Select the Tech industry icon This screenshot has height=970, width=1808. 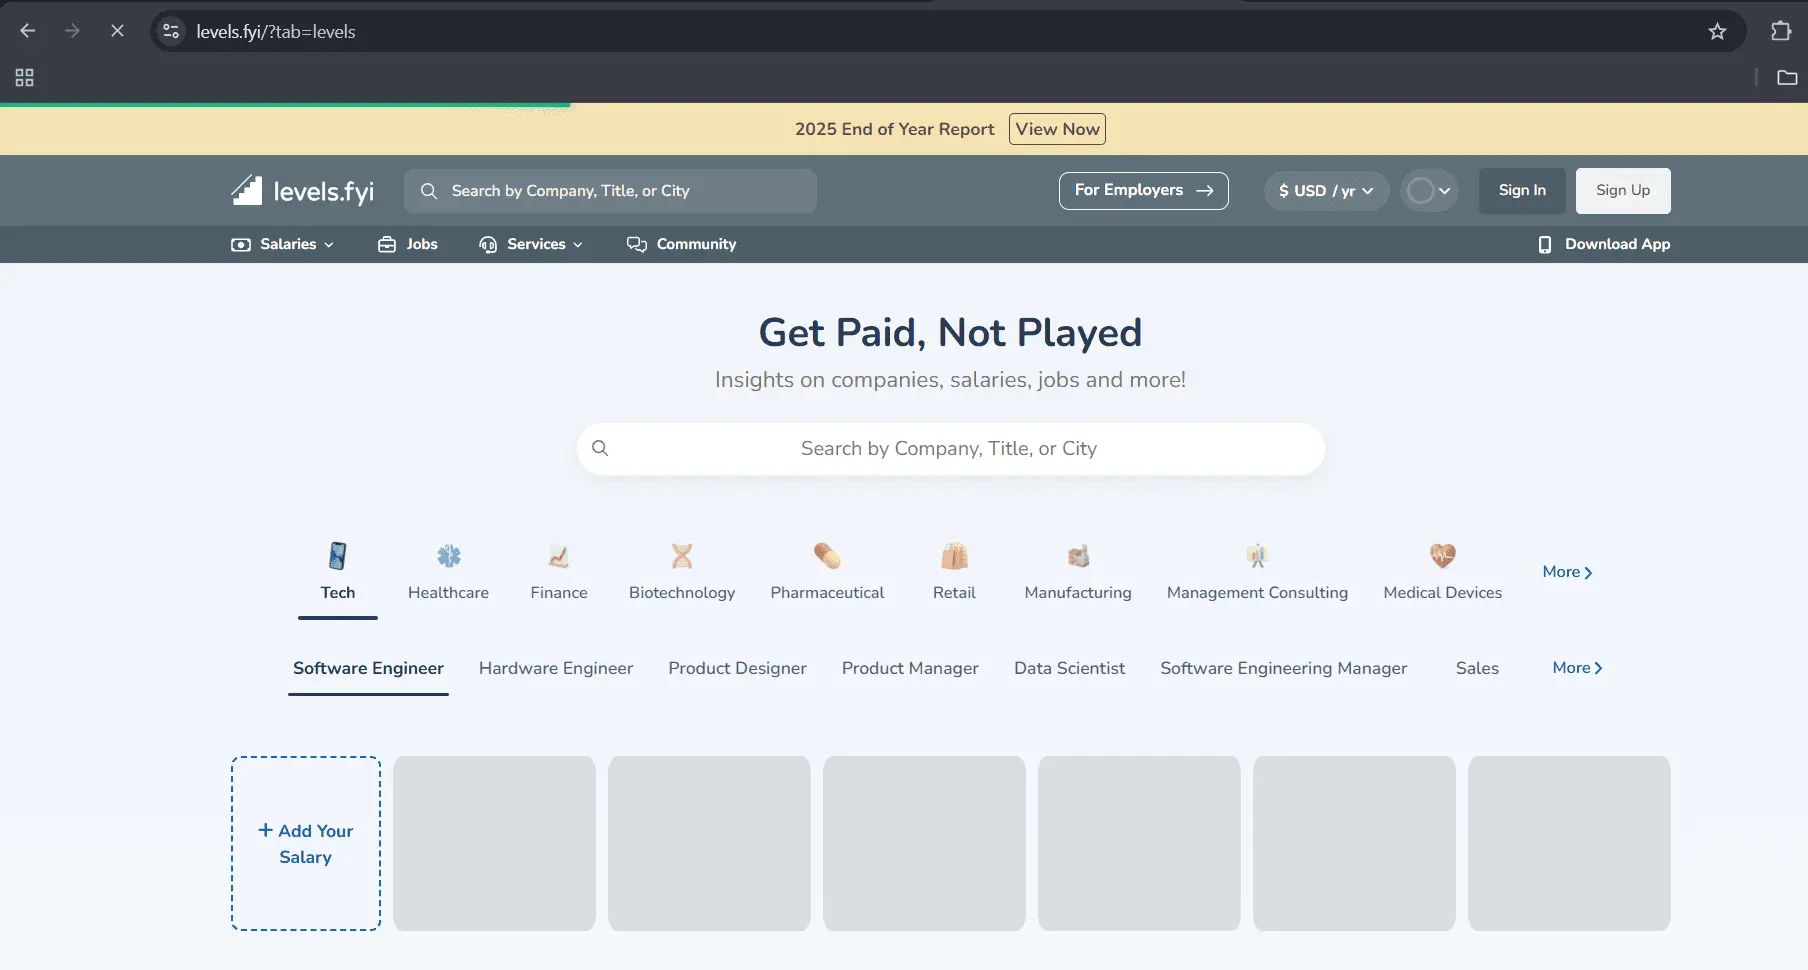[337, 556]
